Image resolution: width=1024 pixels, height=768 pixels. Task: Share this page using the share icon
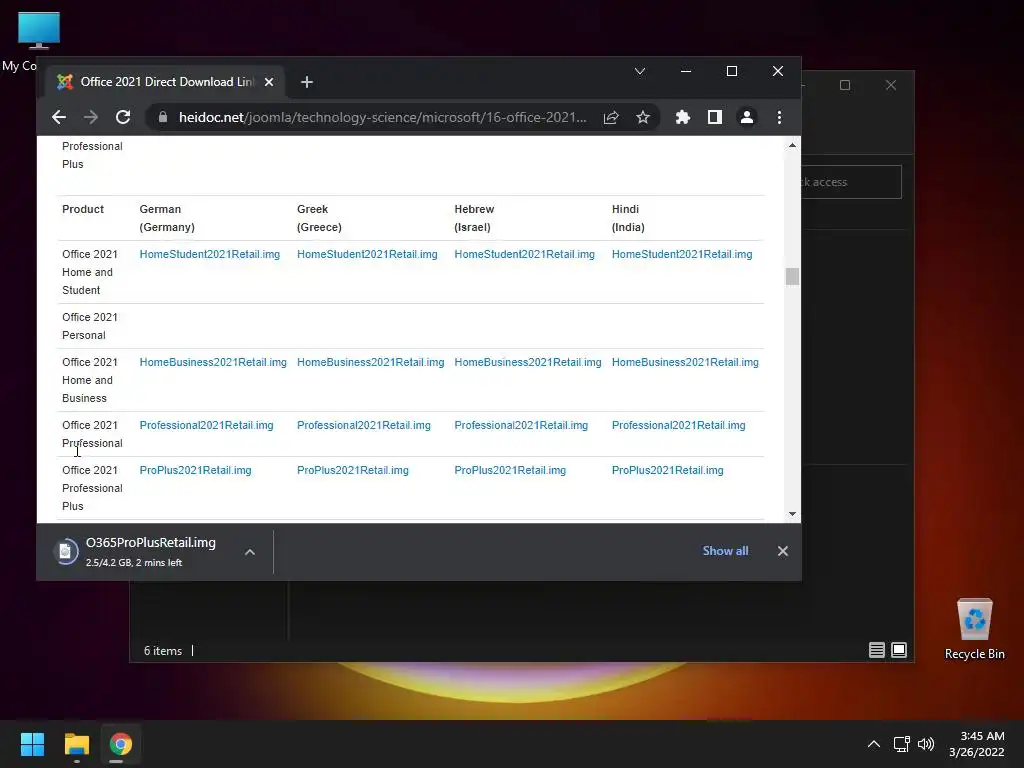coord(611,118)
